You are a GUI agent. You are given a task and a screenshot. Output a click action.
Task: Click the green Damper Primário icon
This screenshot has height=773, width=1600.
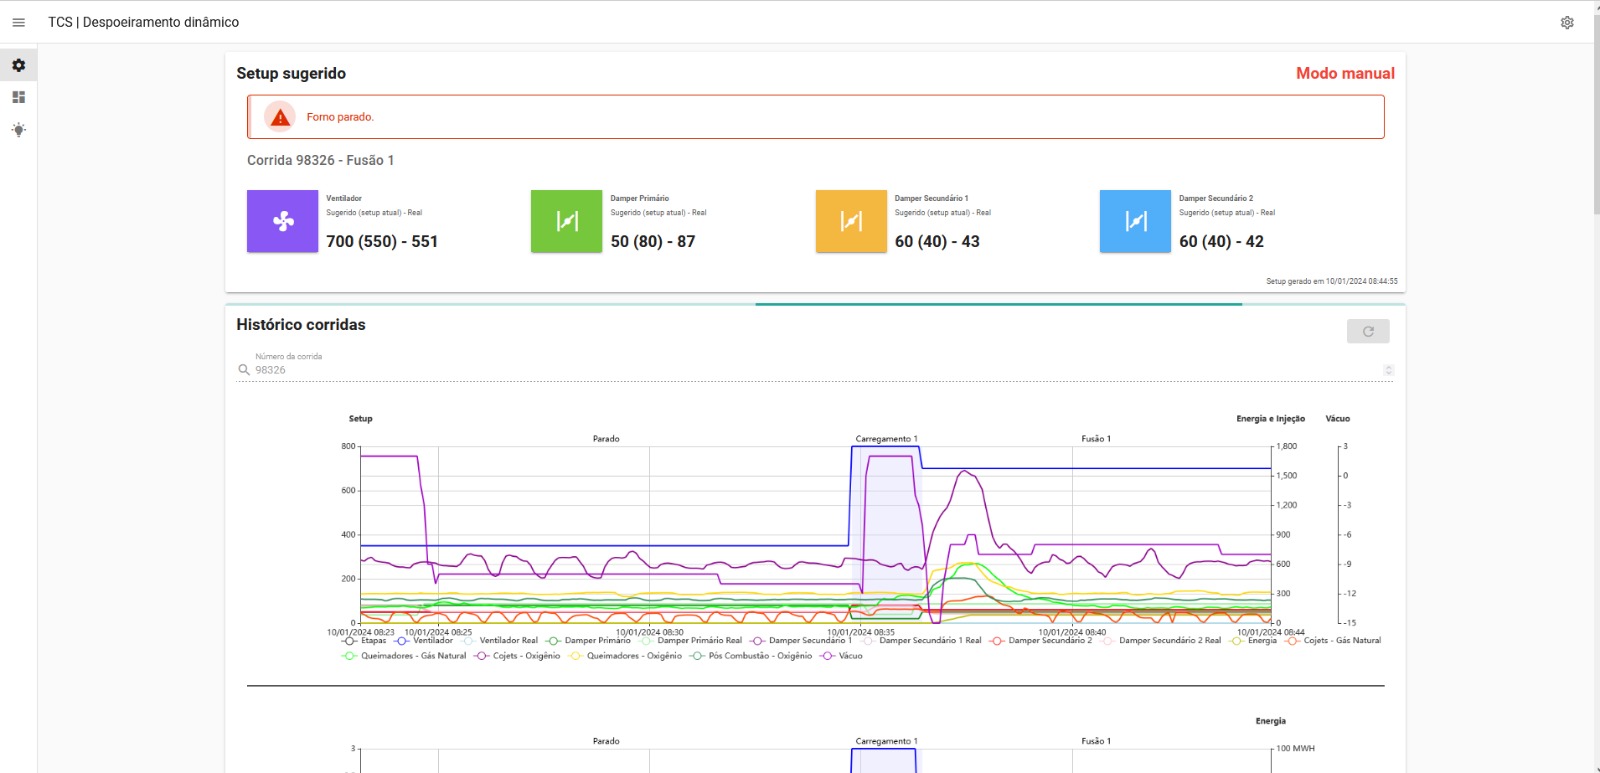coord(567,221)
